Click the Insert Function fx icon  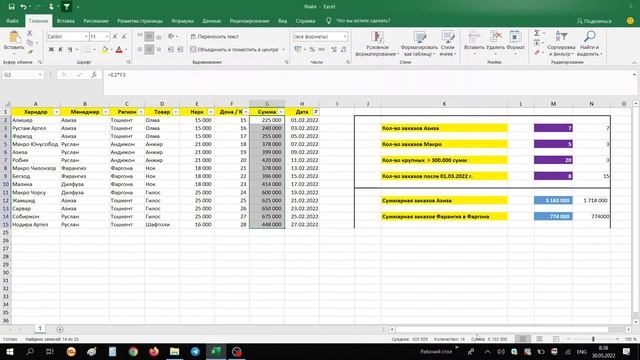(94, 75)
